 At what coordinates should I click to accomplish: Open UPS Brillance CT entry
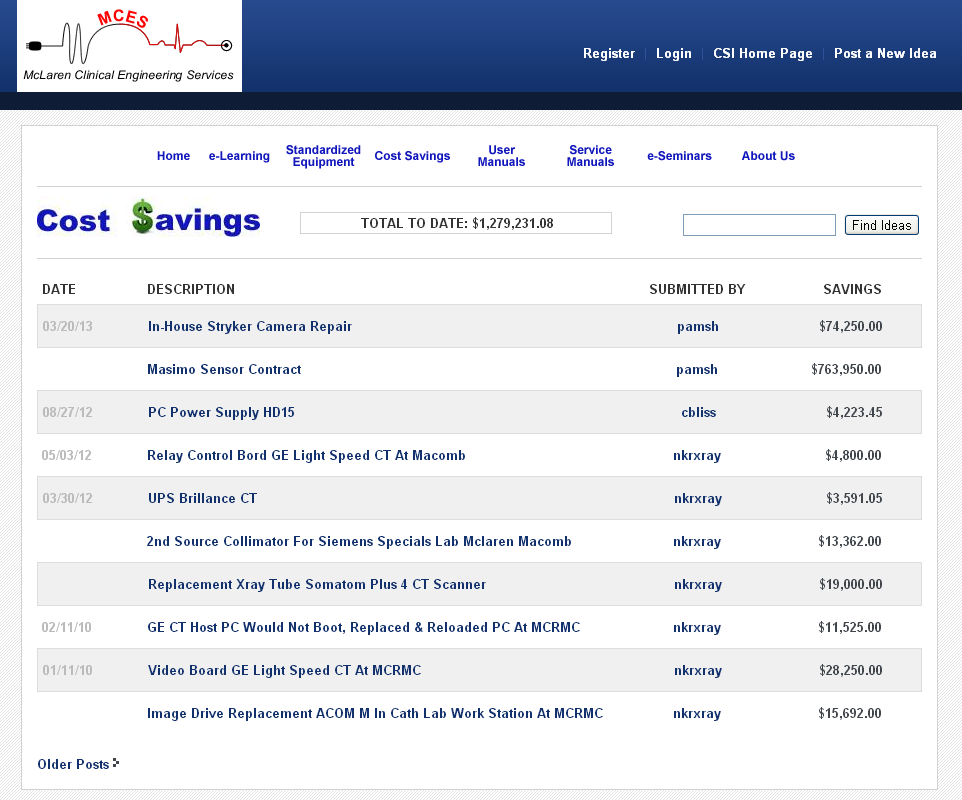tap(202, 499)
